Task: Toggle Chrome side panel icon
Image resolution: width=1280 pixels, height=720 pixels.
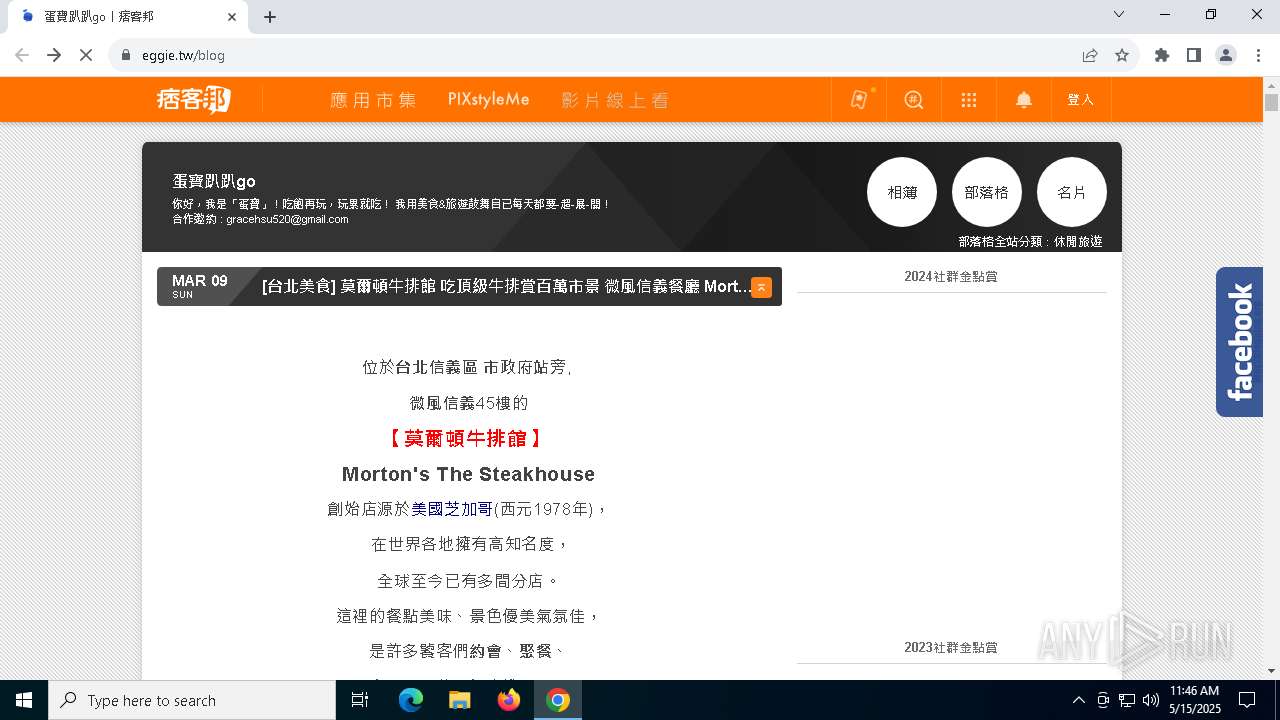Action: point(1194,55)
